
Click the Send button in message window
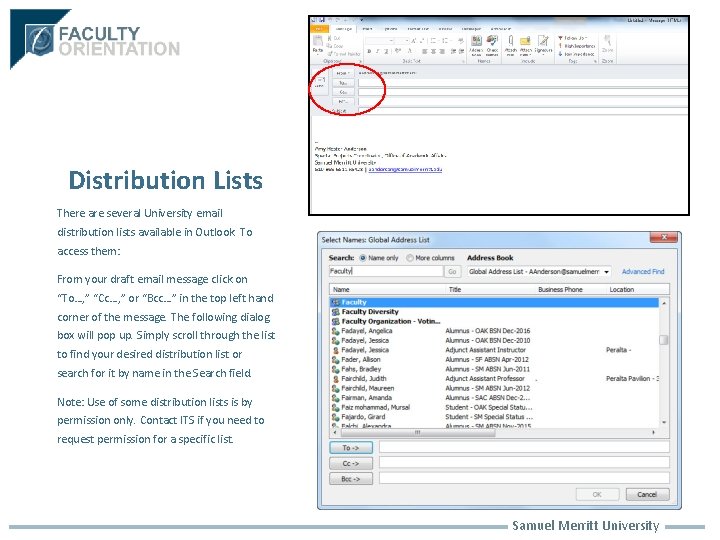coord(320,83)
